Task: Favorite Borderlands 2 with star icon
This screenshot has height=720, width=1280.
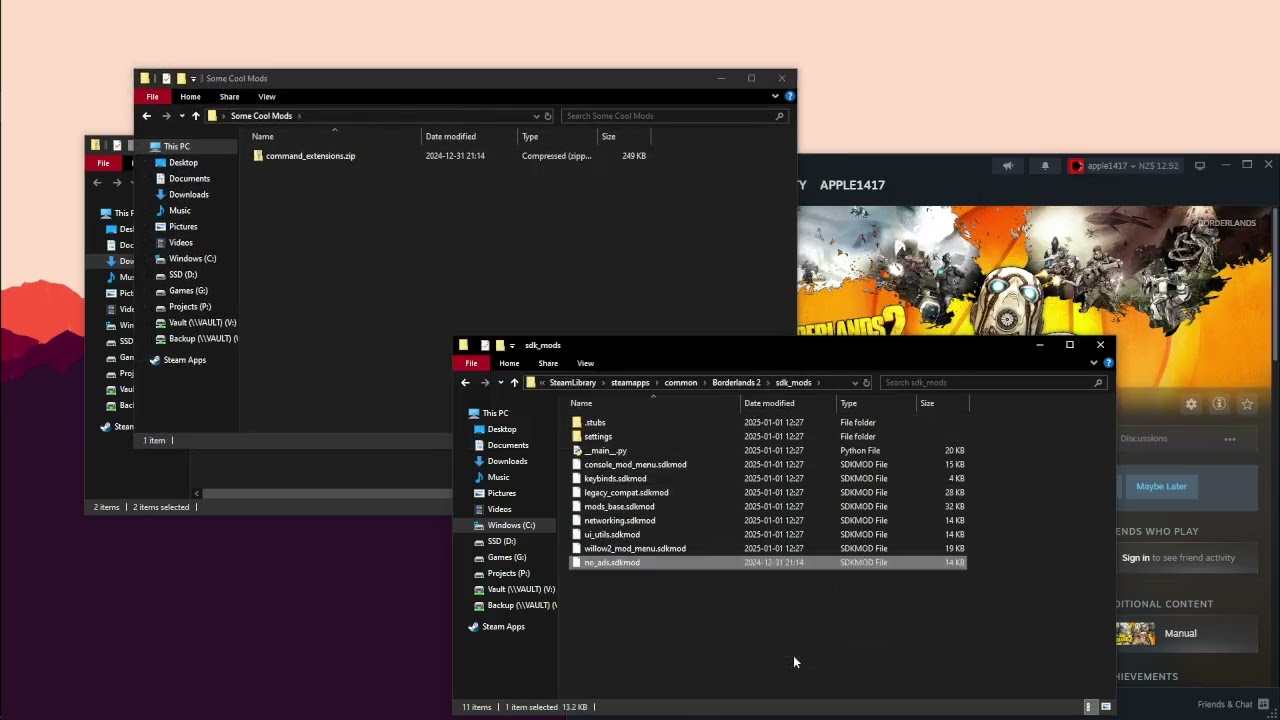Action: (1247, 404)
